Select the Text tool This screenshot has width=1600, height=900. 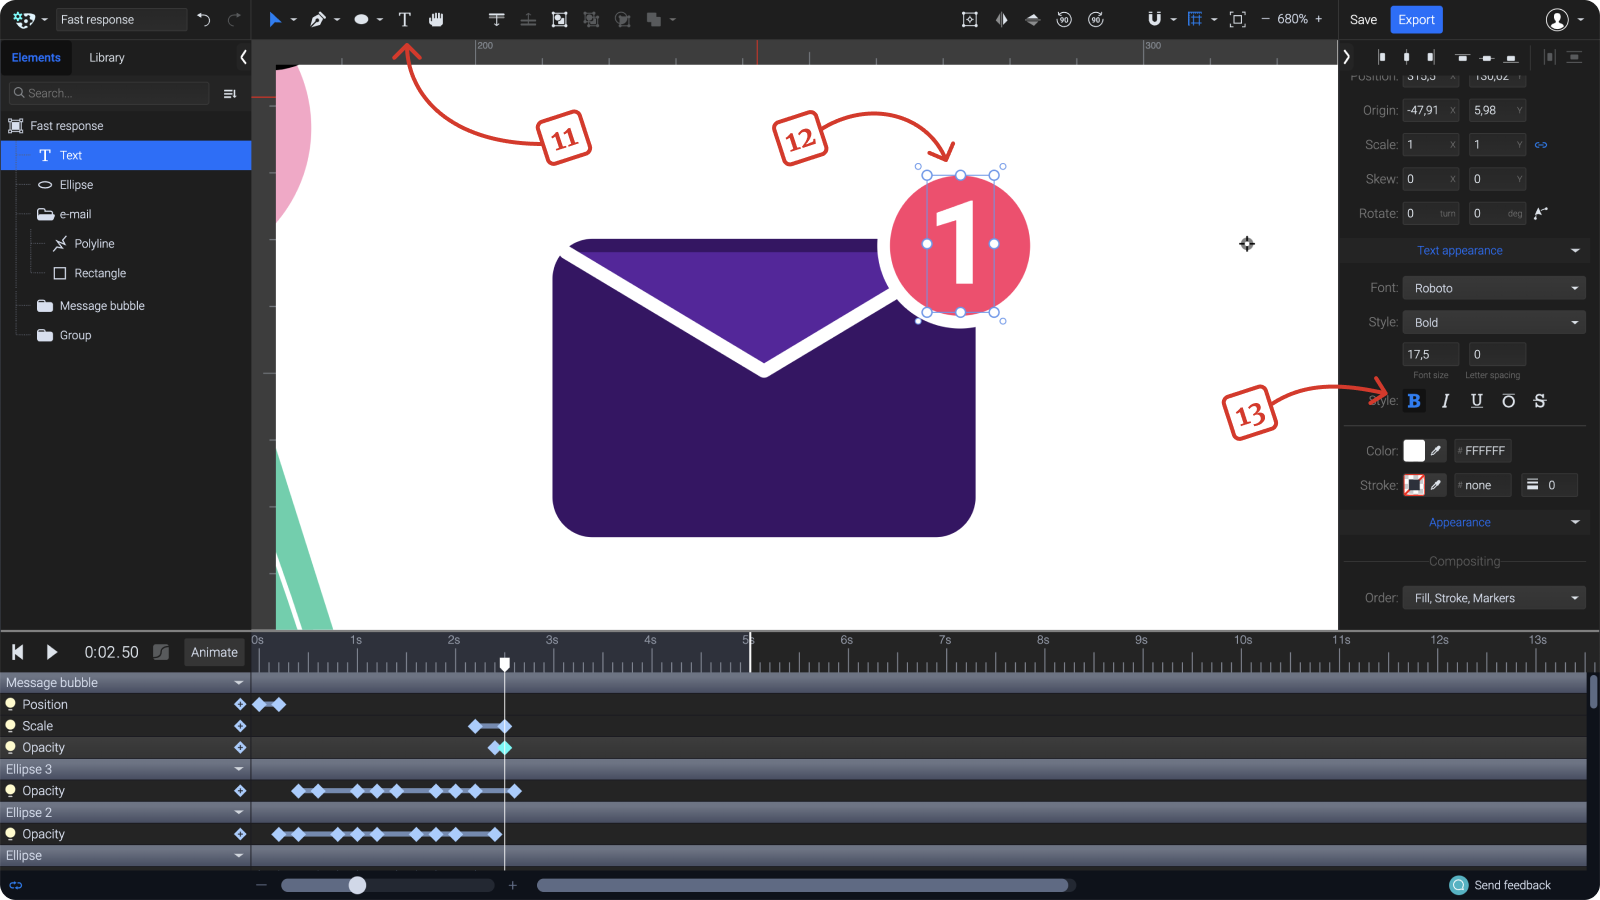click(404, 19)
